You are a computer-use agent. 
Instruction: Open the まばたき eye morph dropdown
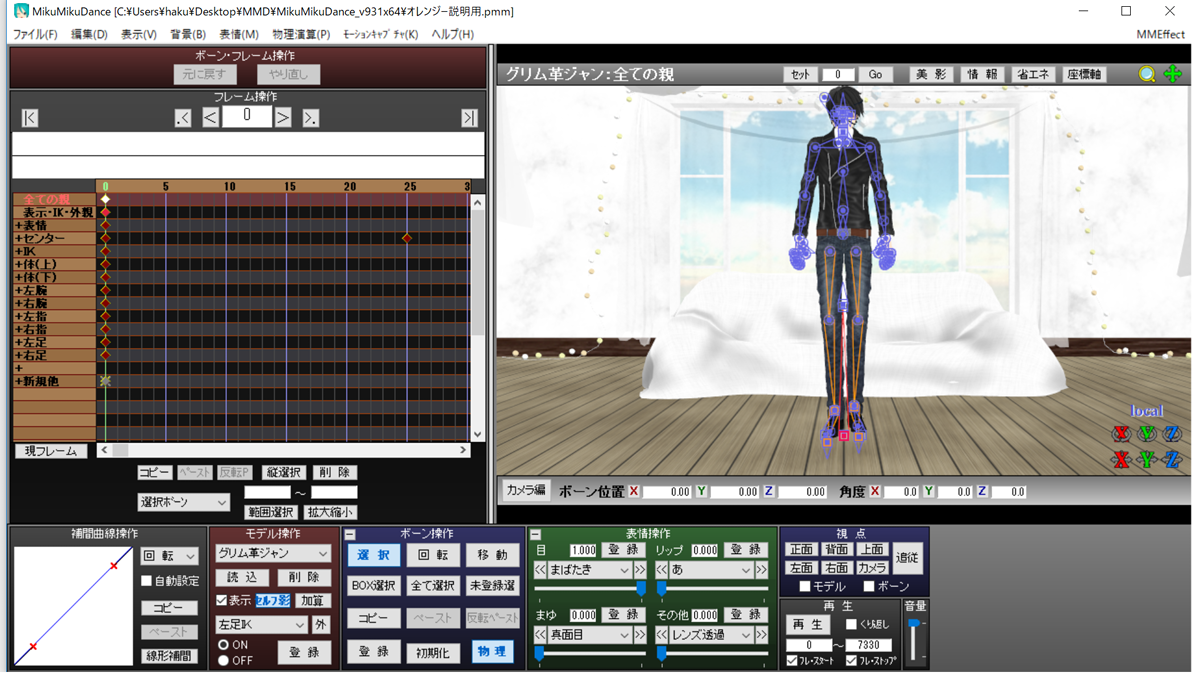point(590,570)
